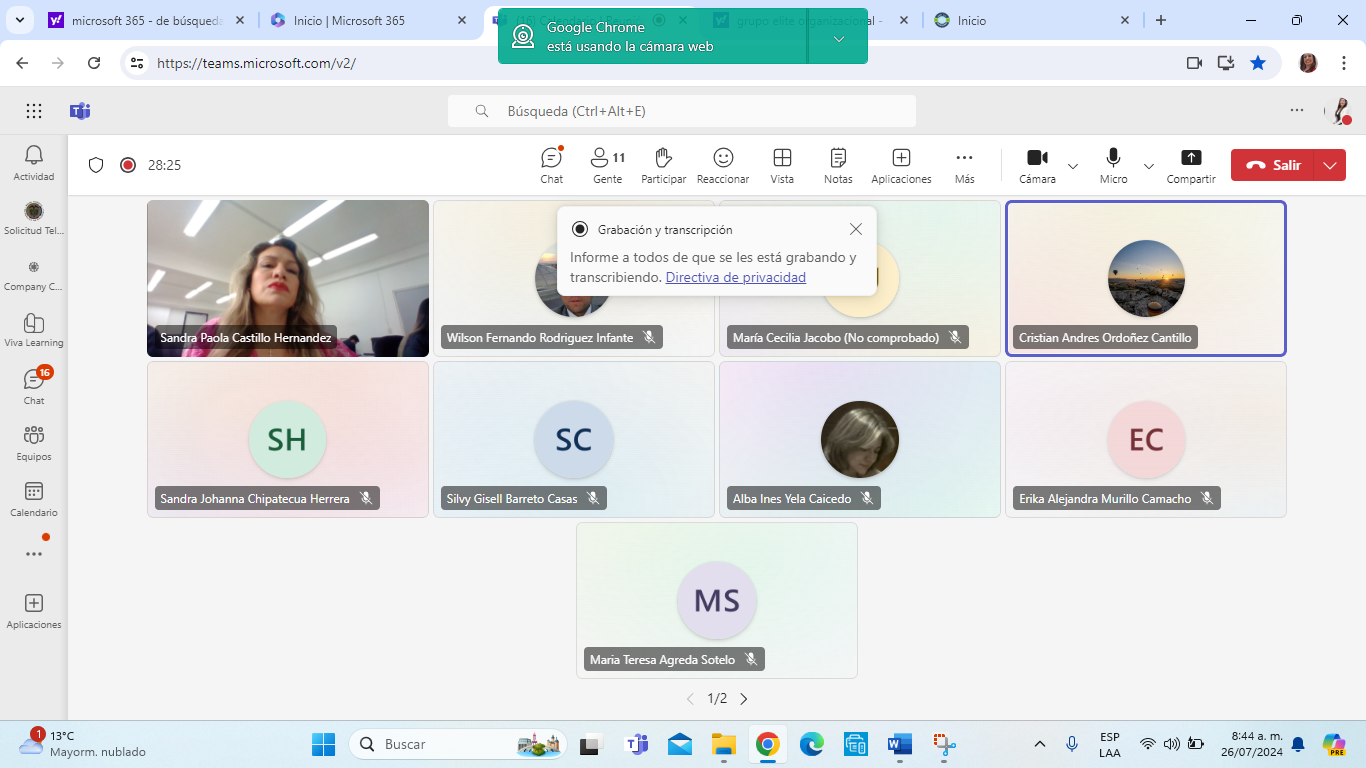Start sharing with Compartir button
The width and height of the screenshot is (1366, 768).
click(x=1191, y=166)
